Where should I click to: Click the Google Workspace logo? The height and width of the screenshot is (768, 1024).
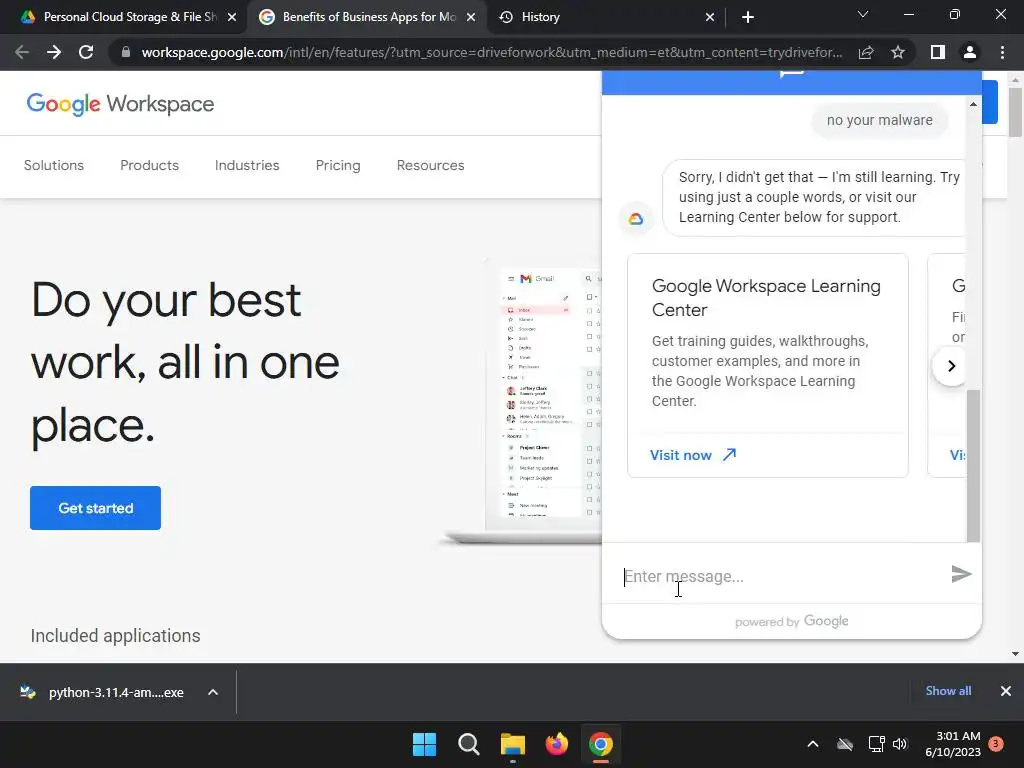(120, 104)
